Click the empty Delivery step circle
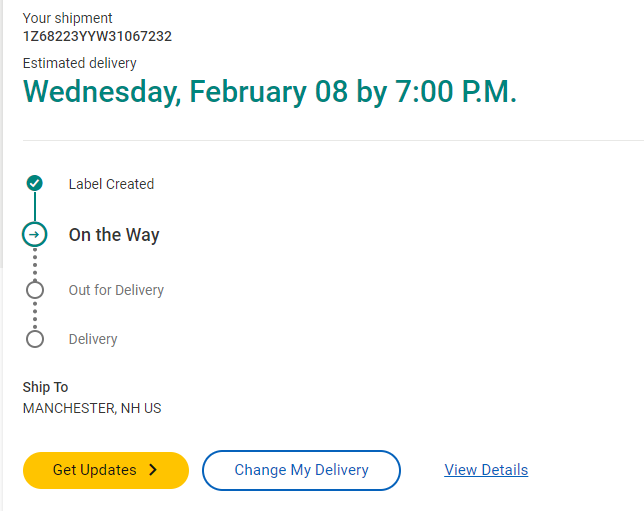Viewport: 644px width, 511px height. pyautogui.click(x=35, y=339)
